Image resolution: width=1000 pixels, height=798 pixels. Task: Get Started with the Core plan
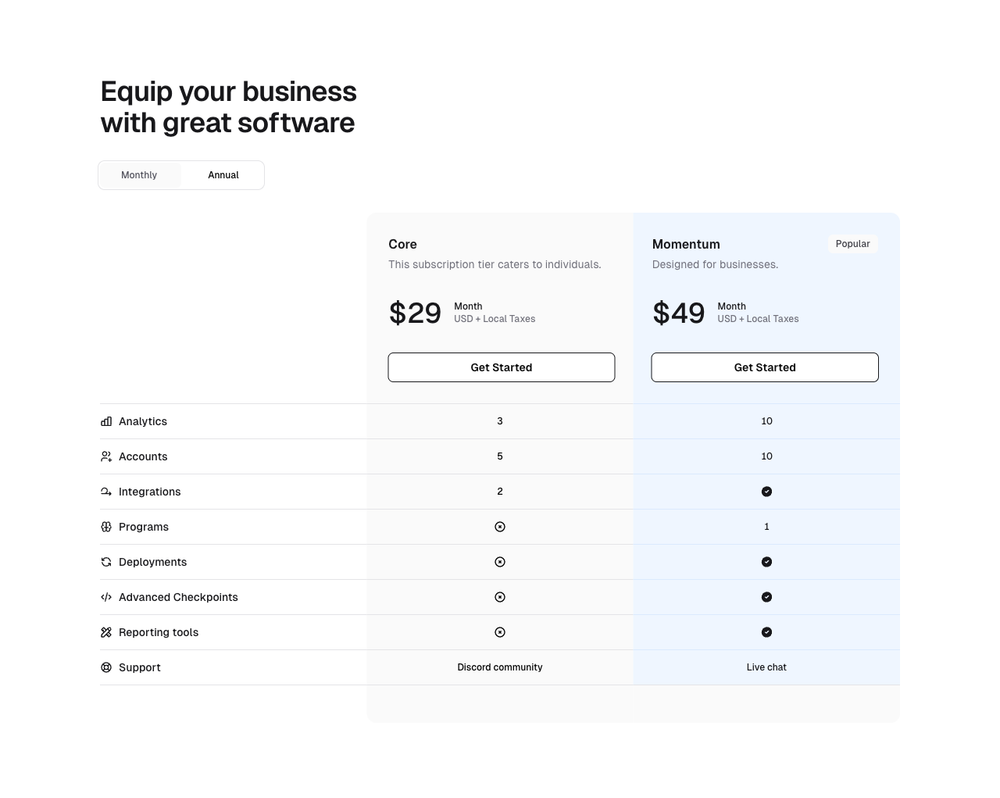point(501,367)
